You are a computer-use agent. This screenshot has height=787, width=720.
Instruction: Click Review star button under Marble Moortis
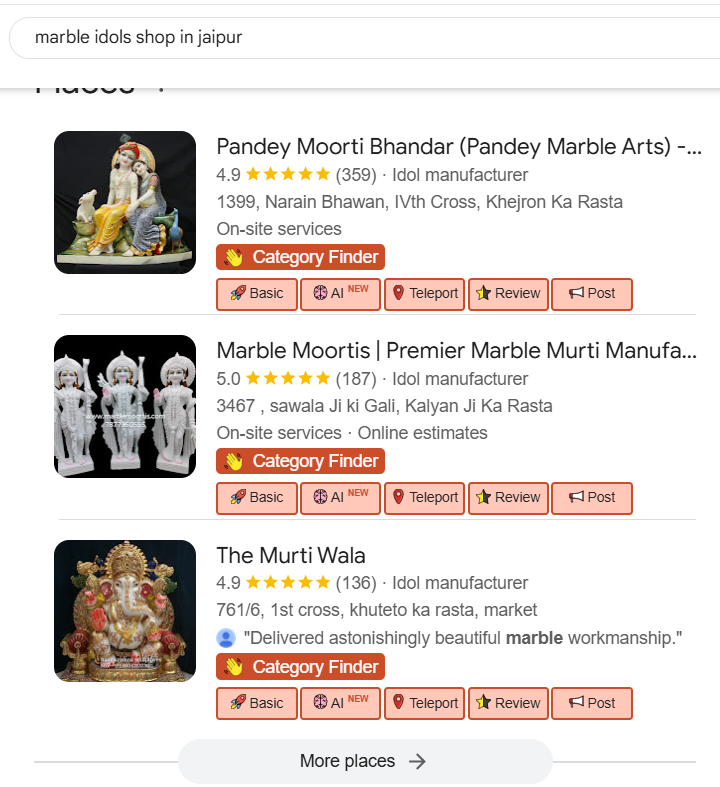coord(508,498)
